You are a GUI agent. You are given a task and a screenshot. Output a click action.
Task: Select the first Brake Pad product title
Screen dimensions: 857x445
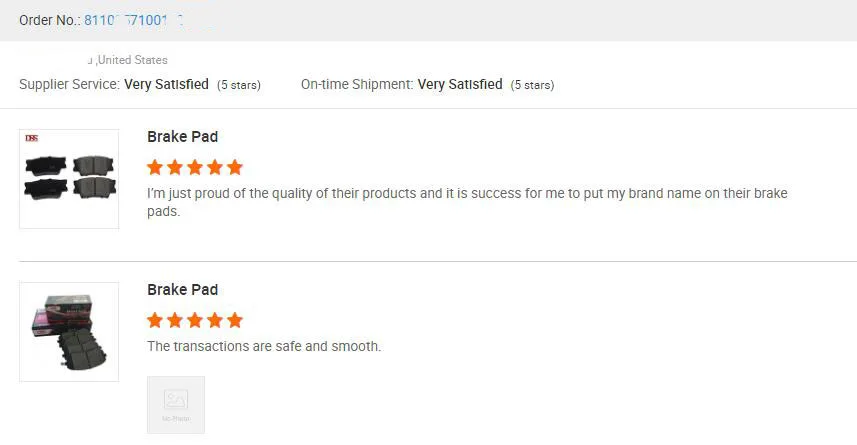182,137
